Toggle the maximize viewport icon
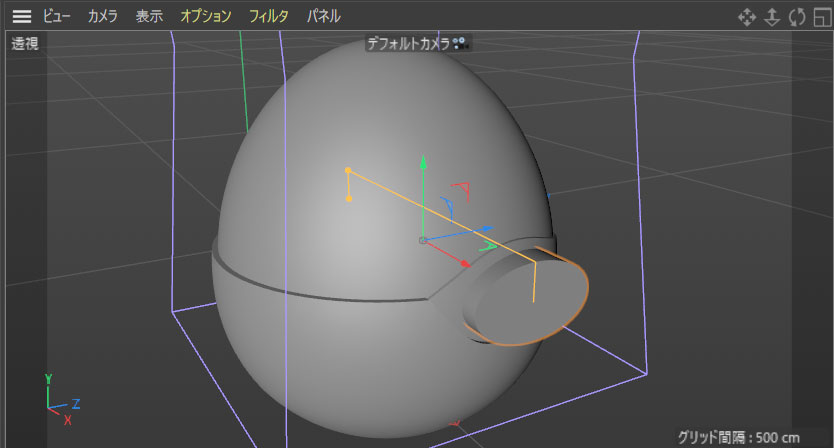The image size is (834, 448). coord(822,17)
